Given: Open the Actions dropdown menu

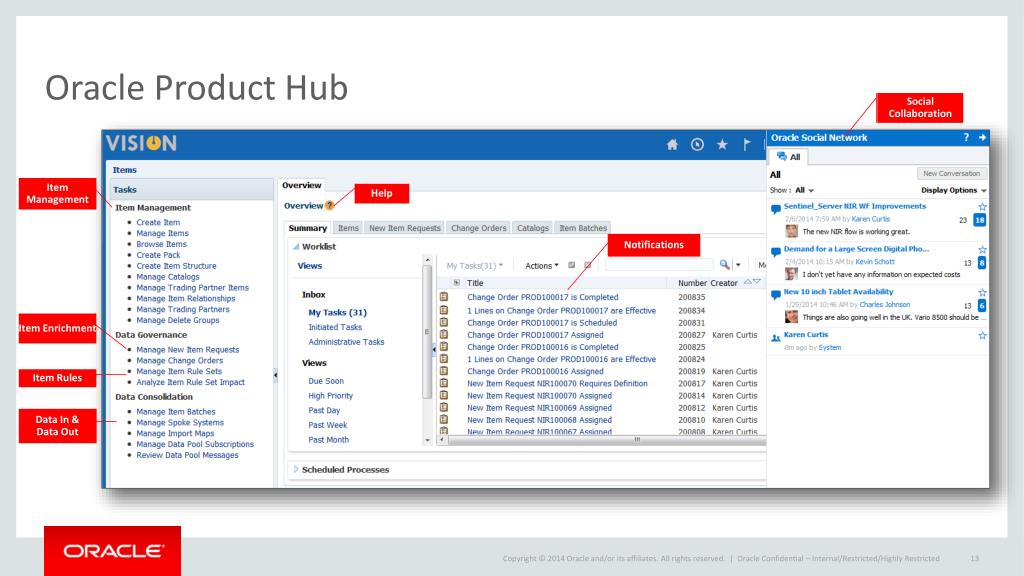Looking at the screenshot, I should (x=541, y=265).
